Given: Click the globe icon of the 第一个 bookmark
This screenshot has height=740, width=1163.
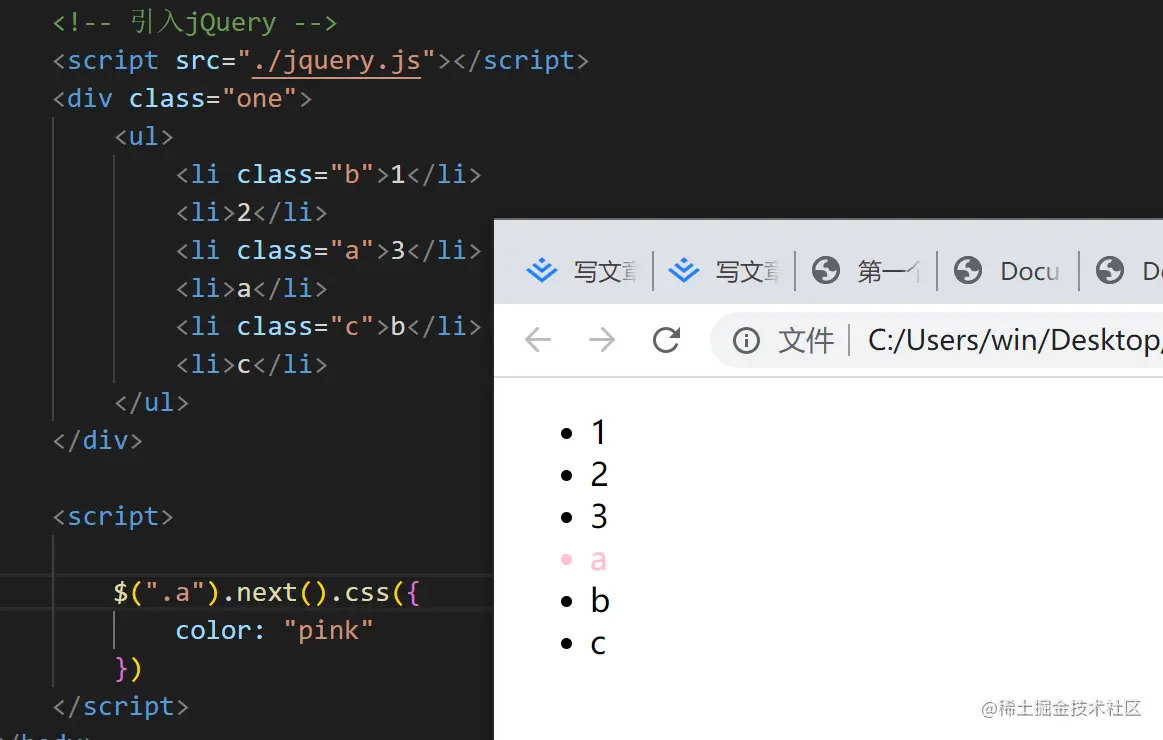Looking at the screenshot, I should 825,270.
